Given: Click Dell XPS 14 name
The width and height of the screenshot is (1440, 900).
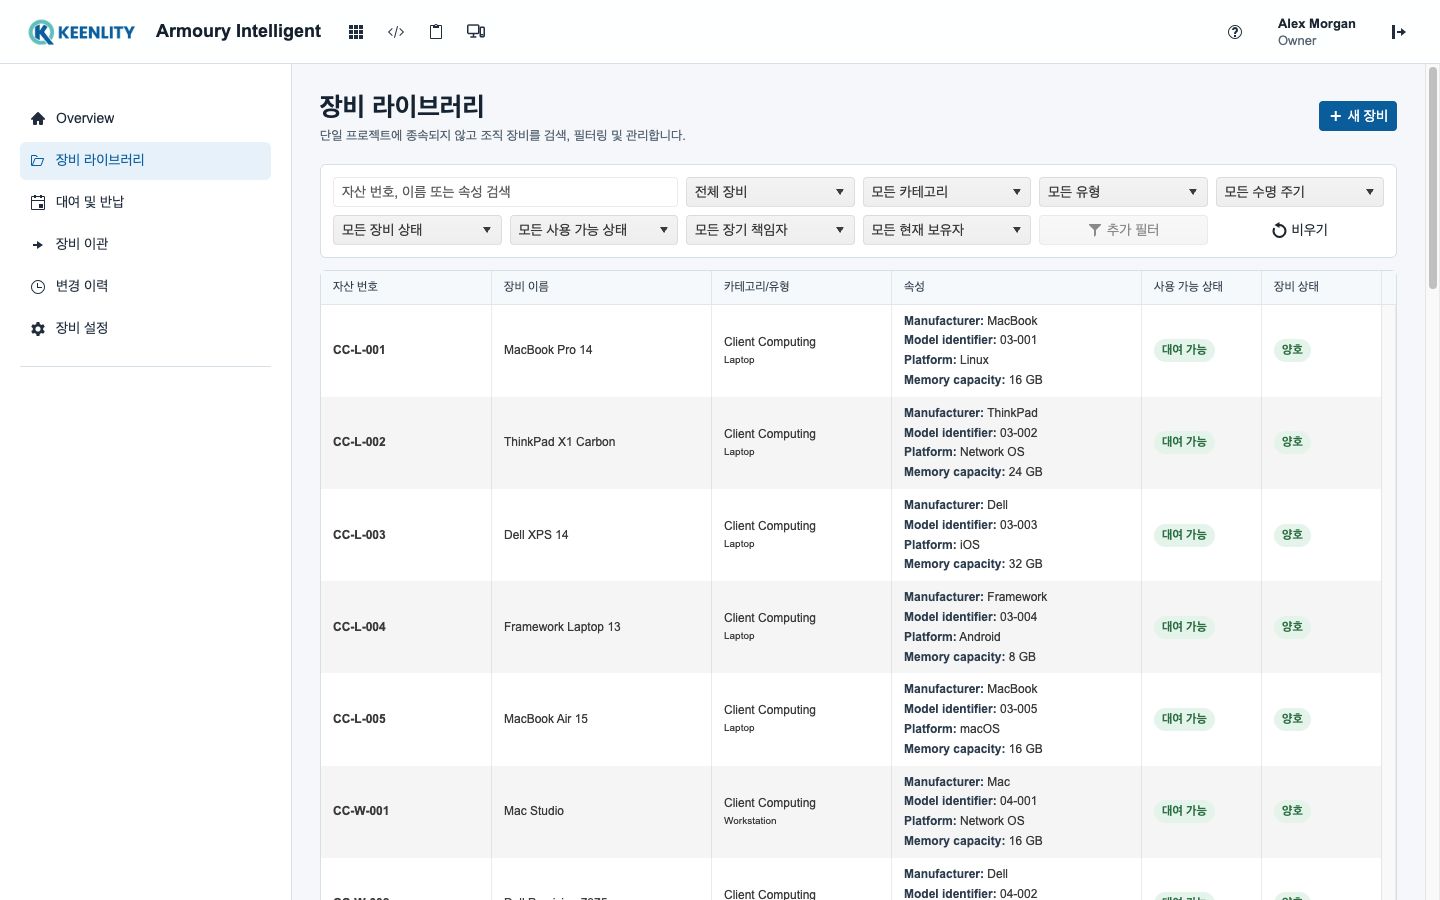Looking at the screenshot, I should point(536,535).
